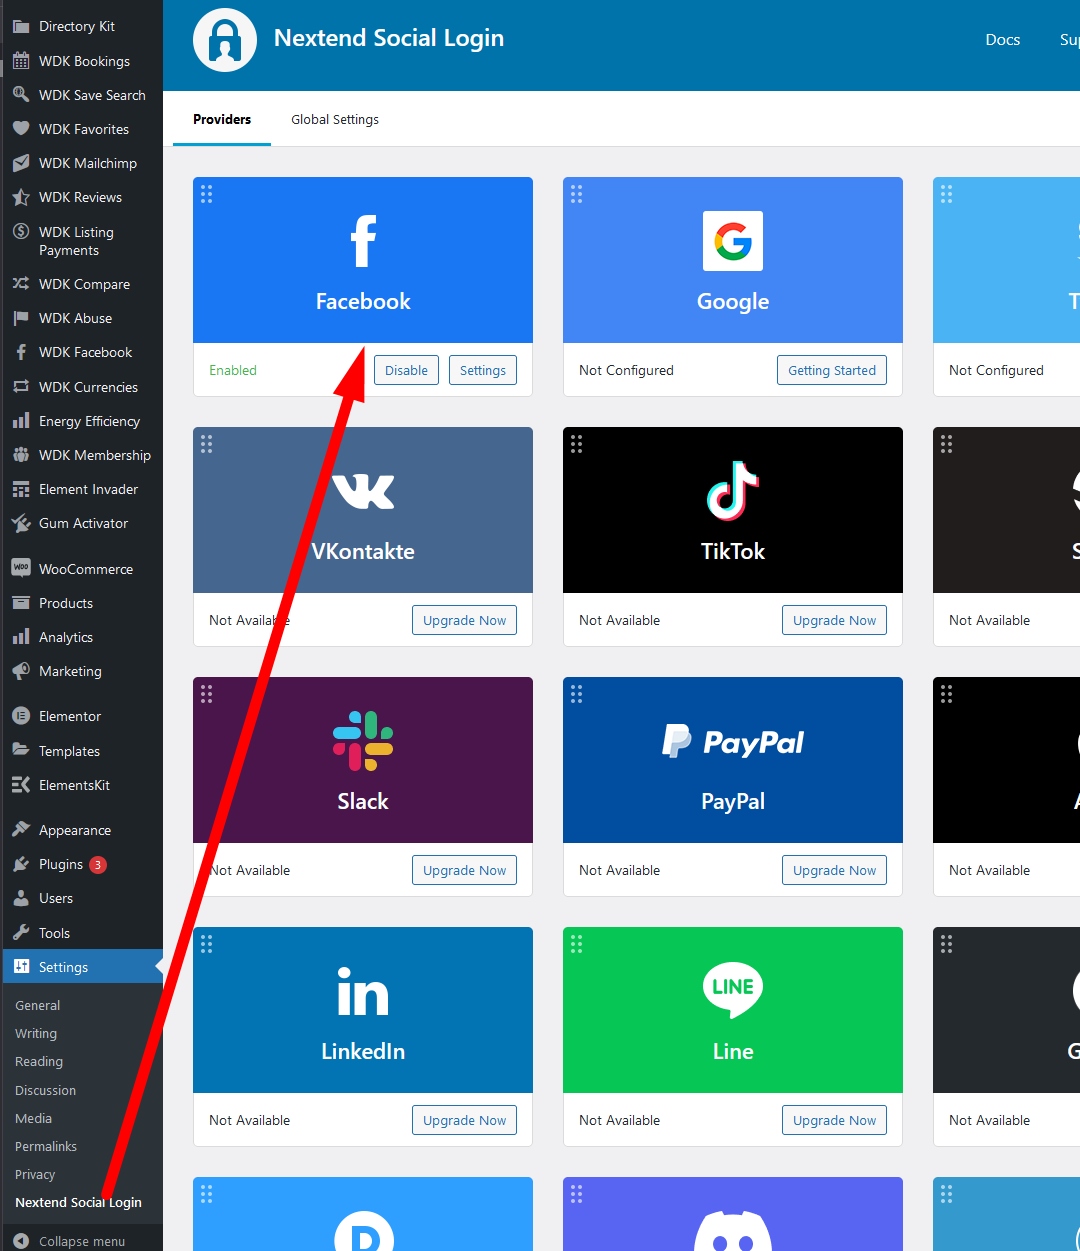
Task: Click Upgrade Now for VKontakte
Action: [x=465, y=620]
